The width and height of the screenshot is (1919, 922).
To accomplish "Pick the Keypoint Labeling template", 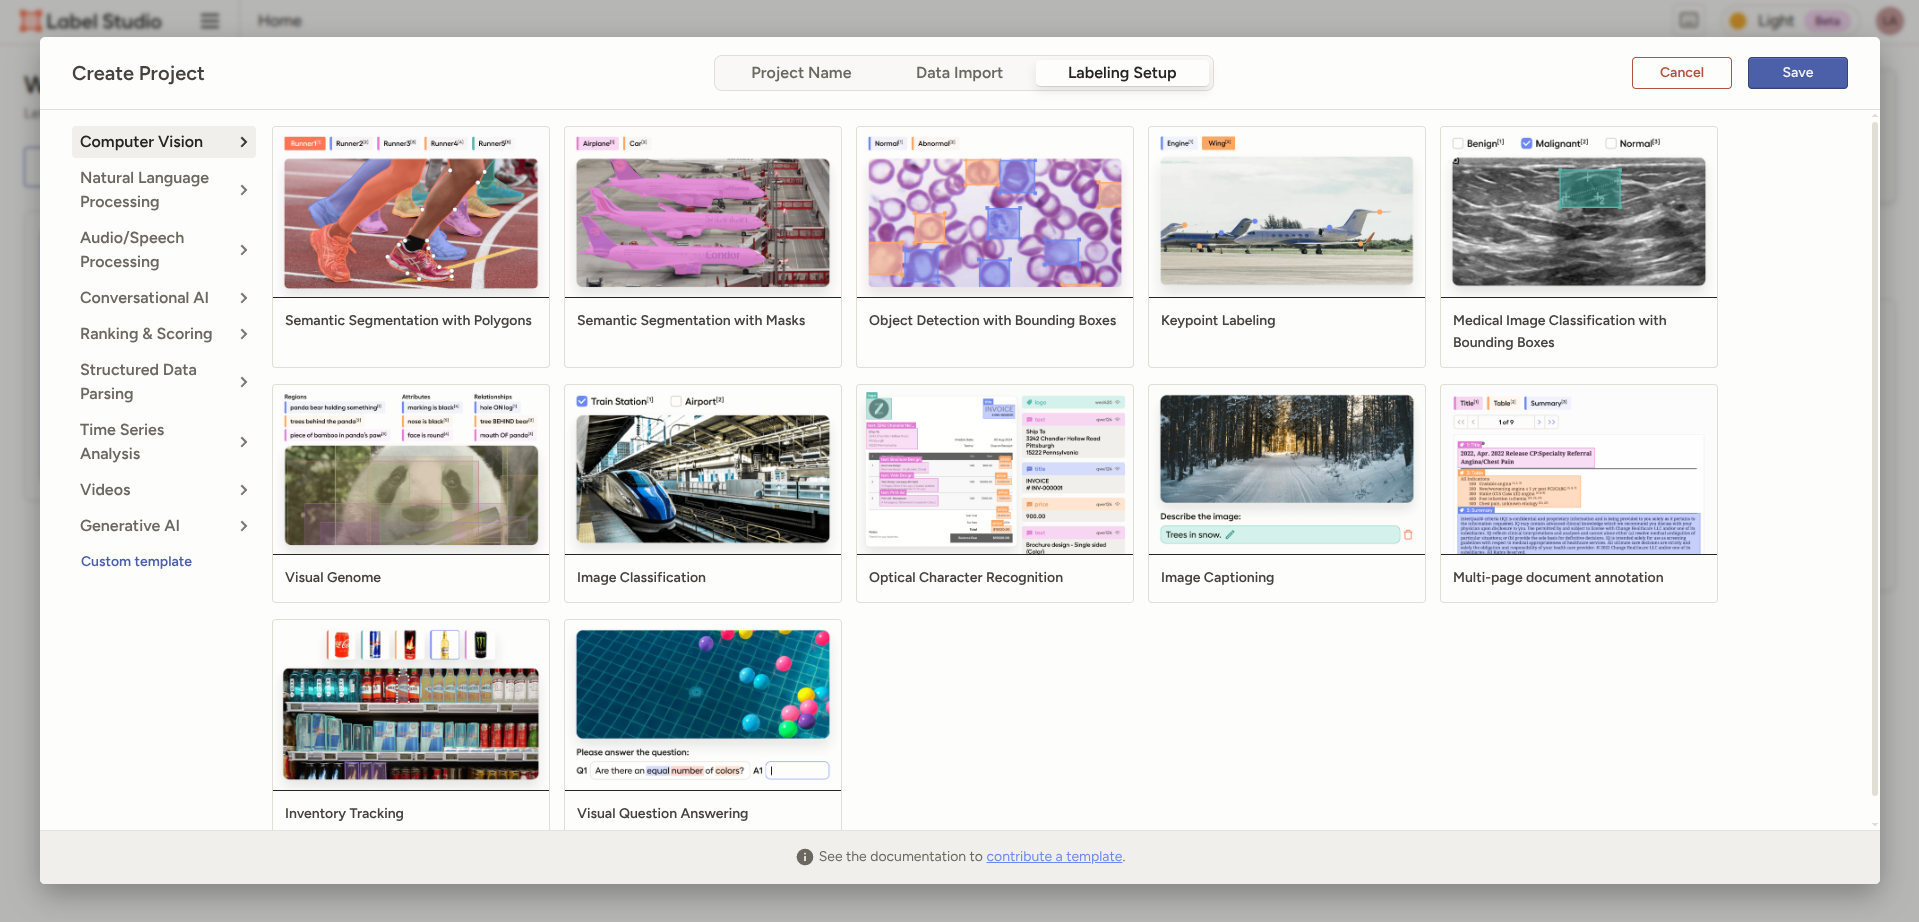I will click(x=1287, y=247).
